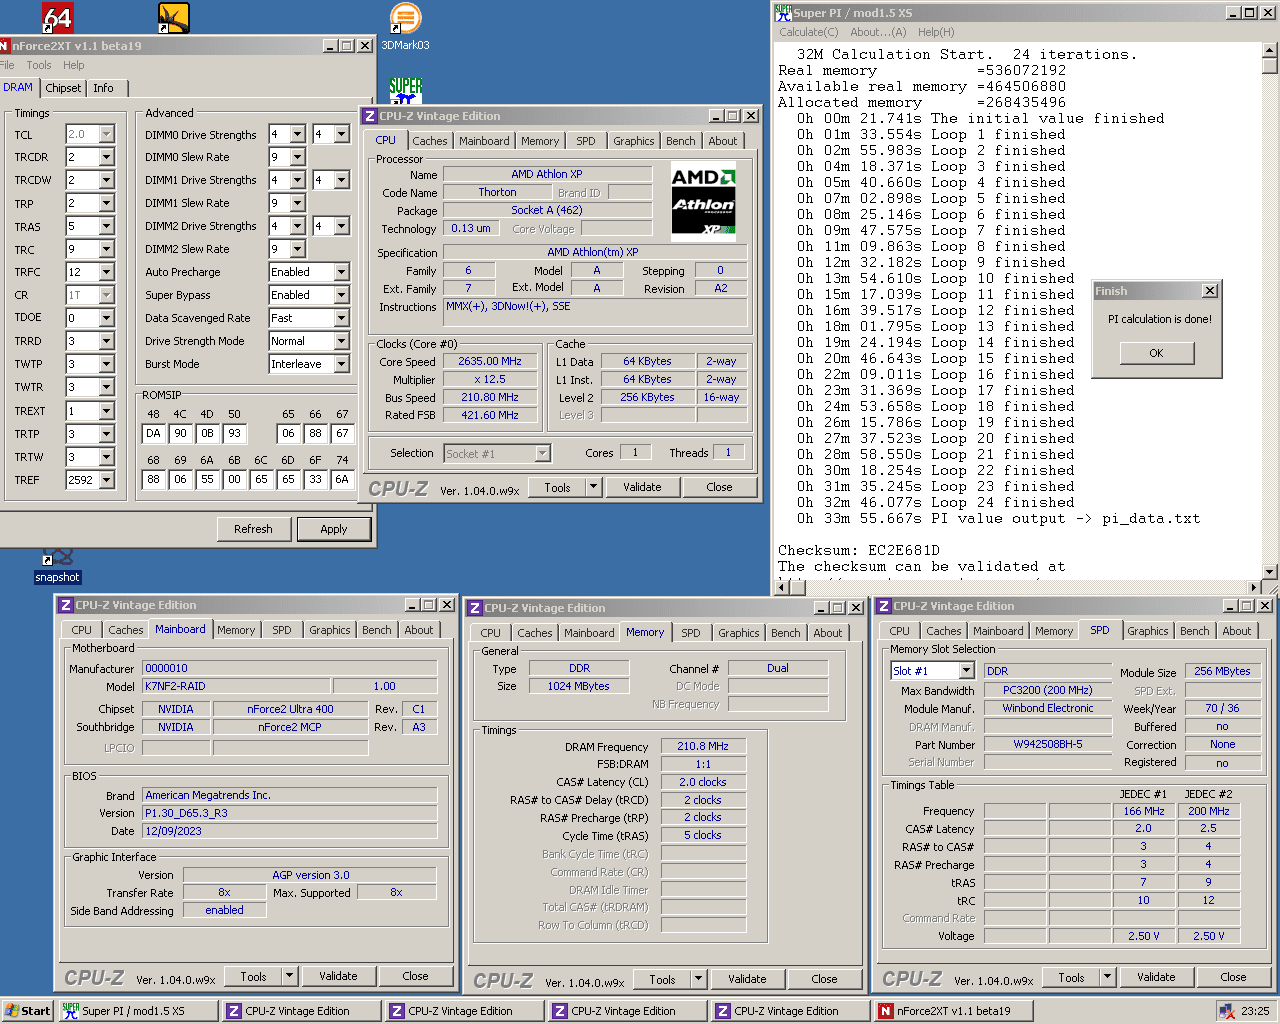Viewport: 1280px width, 1024px height.
Task: Click the taskbar clock showing 23:25
Action: 1255,1011
